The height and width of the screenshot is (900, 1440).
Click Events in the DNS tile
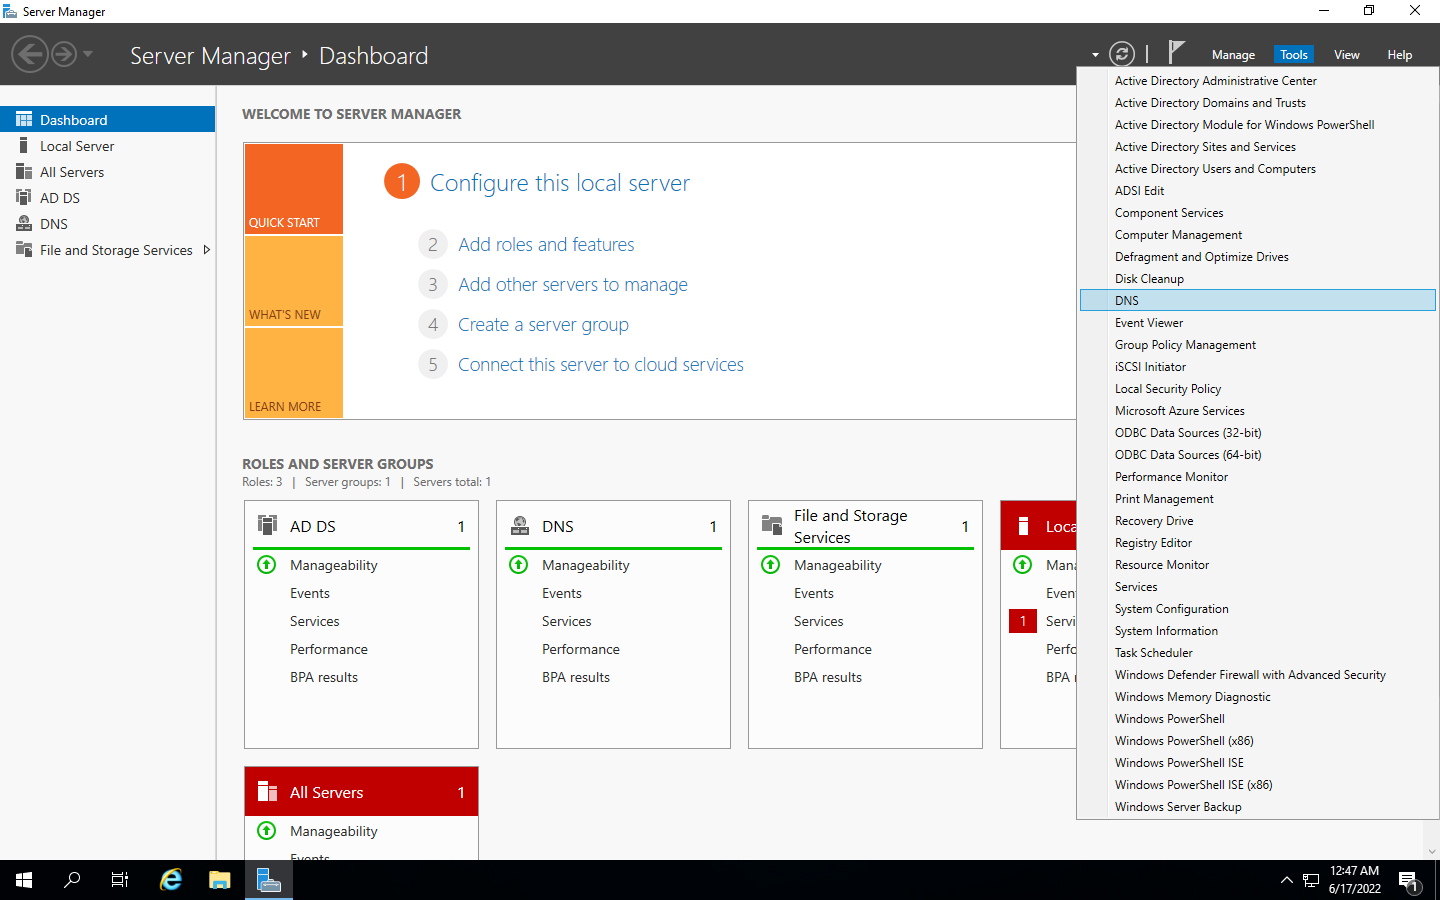(562, 593)
